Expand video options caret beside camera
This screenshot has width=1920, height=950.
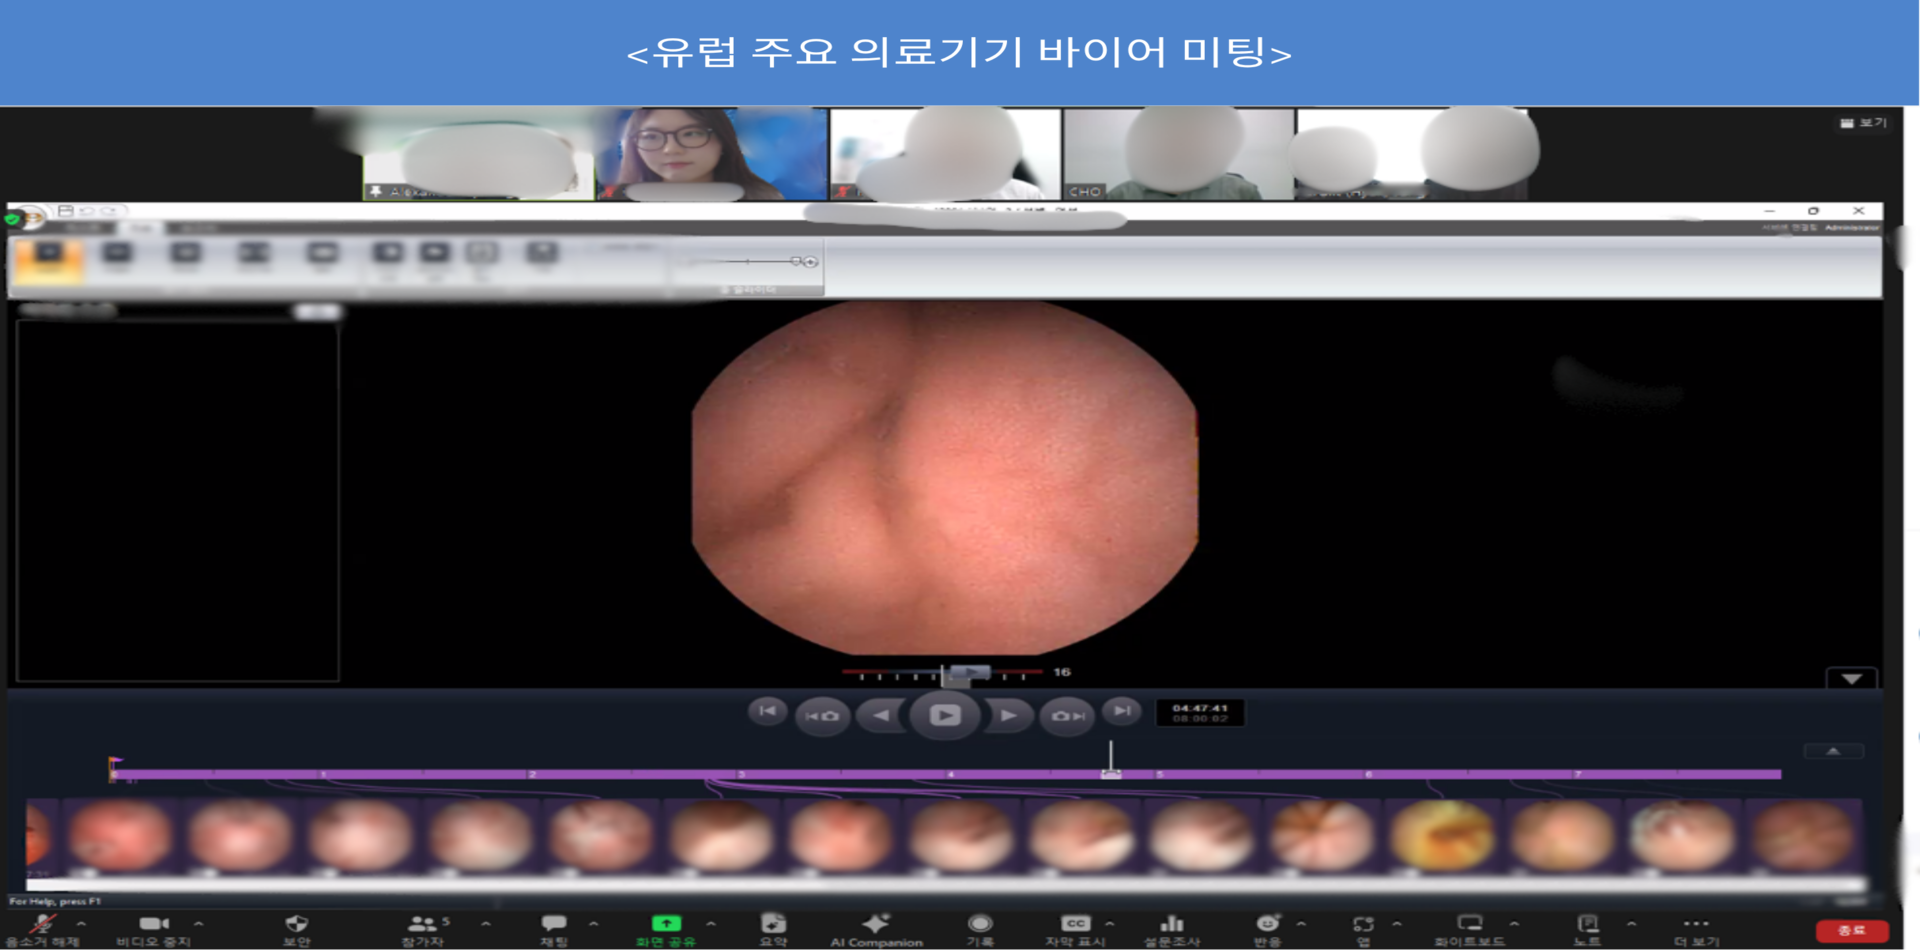[198, 924]
